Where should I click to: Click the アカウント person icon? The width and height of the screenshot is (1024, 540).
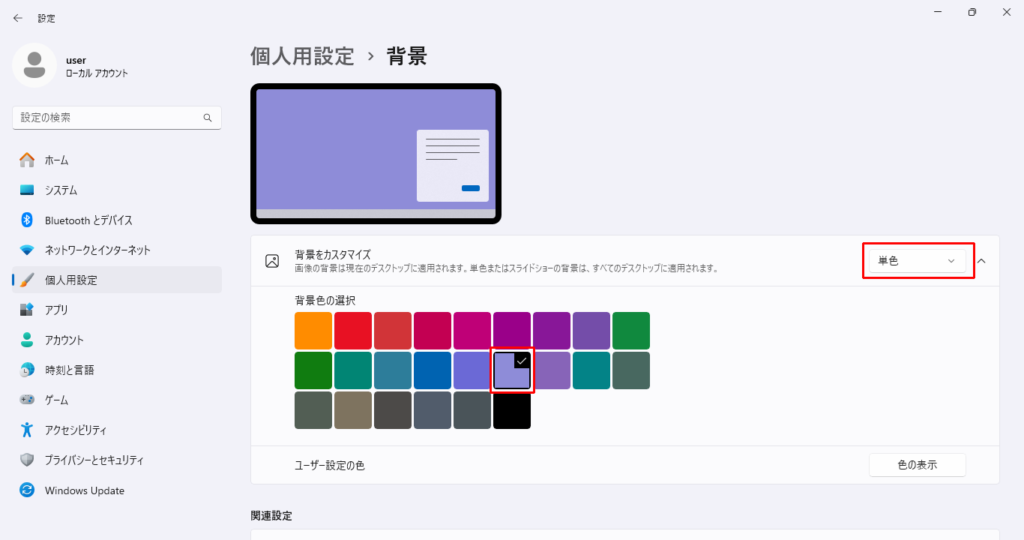pos(27,340)
